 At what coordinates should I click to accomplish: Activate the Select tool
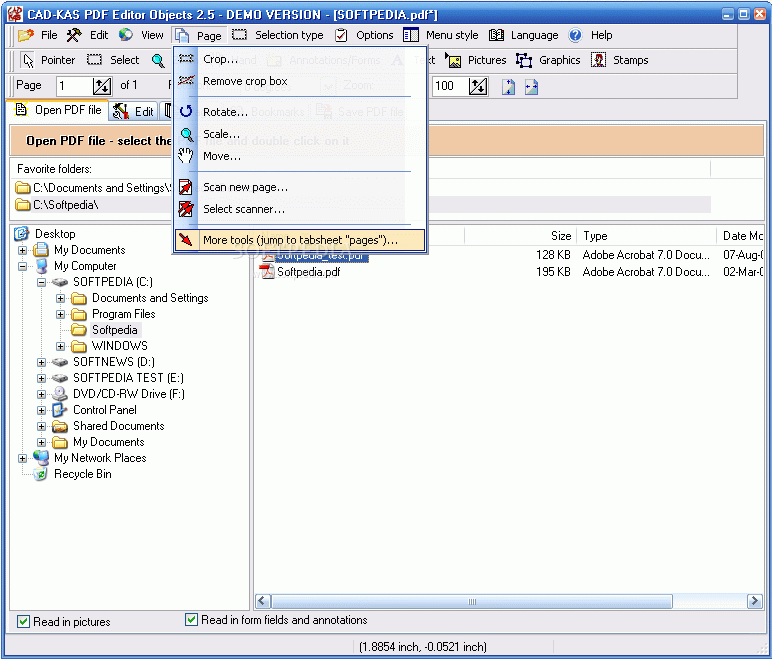click(113, 60)
